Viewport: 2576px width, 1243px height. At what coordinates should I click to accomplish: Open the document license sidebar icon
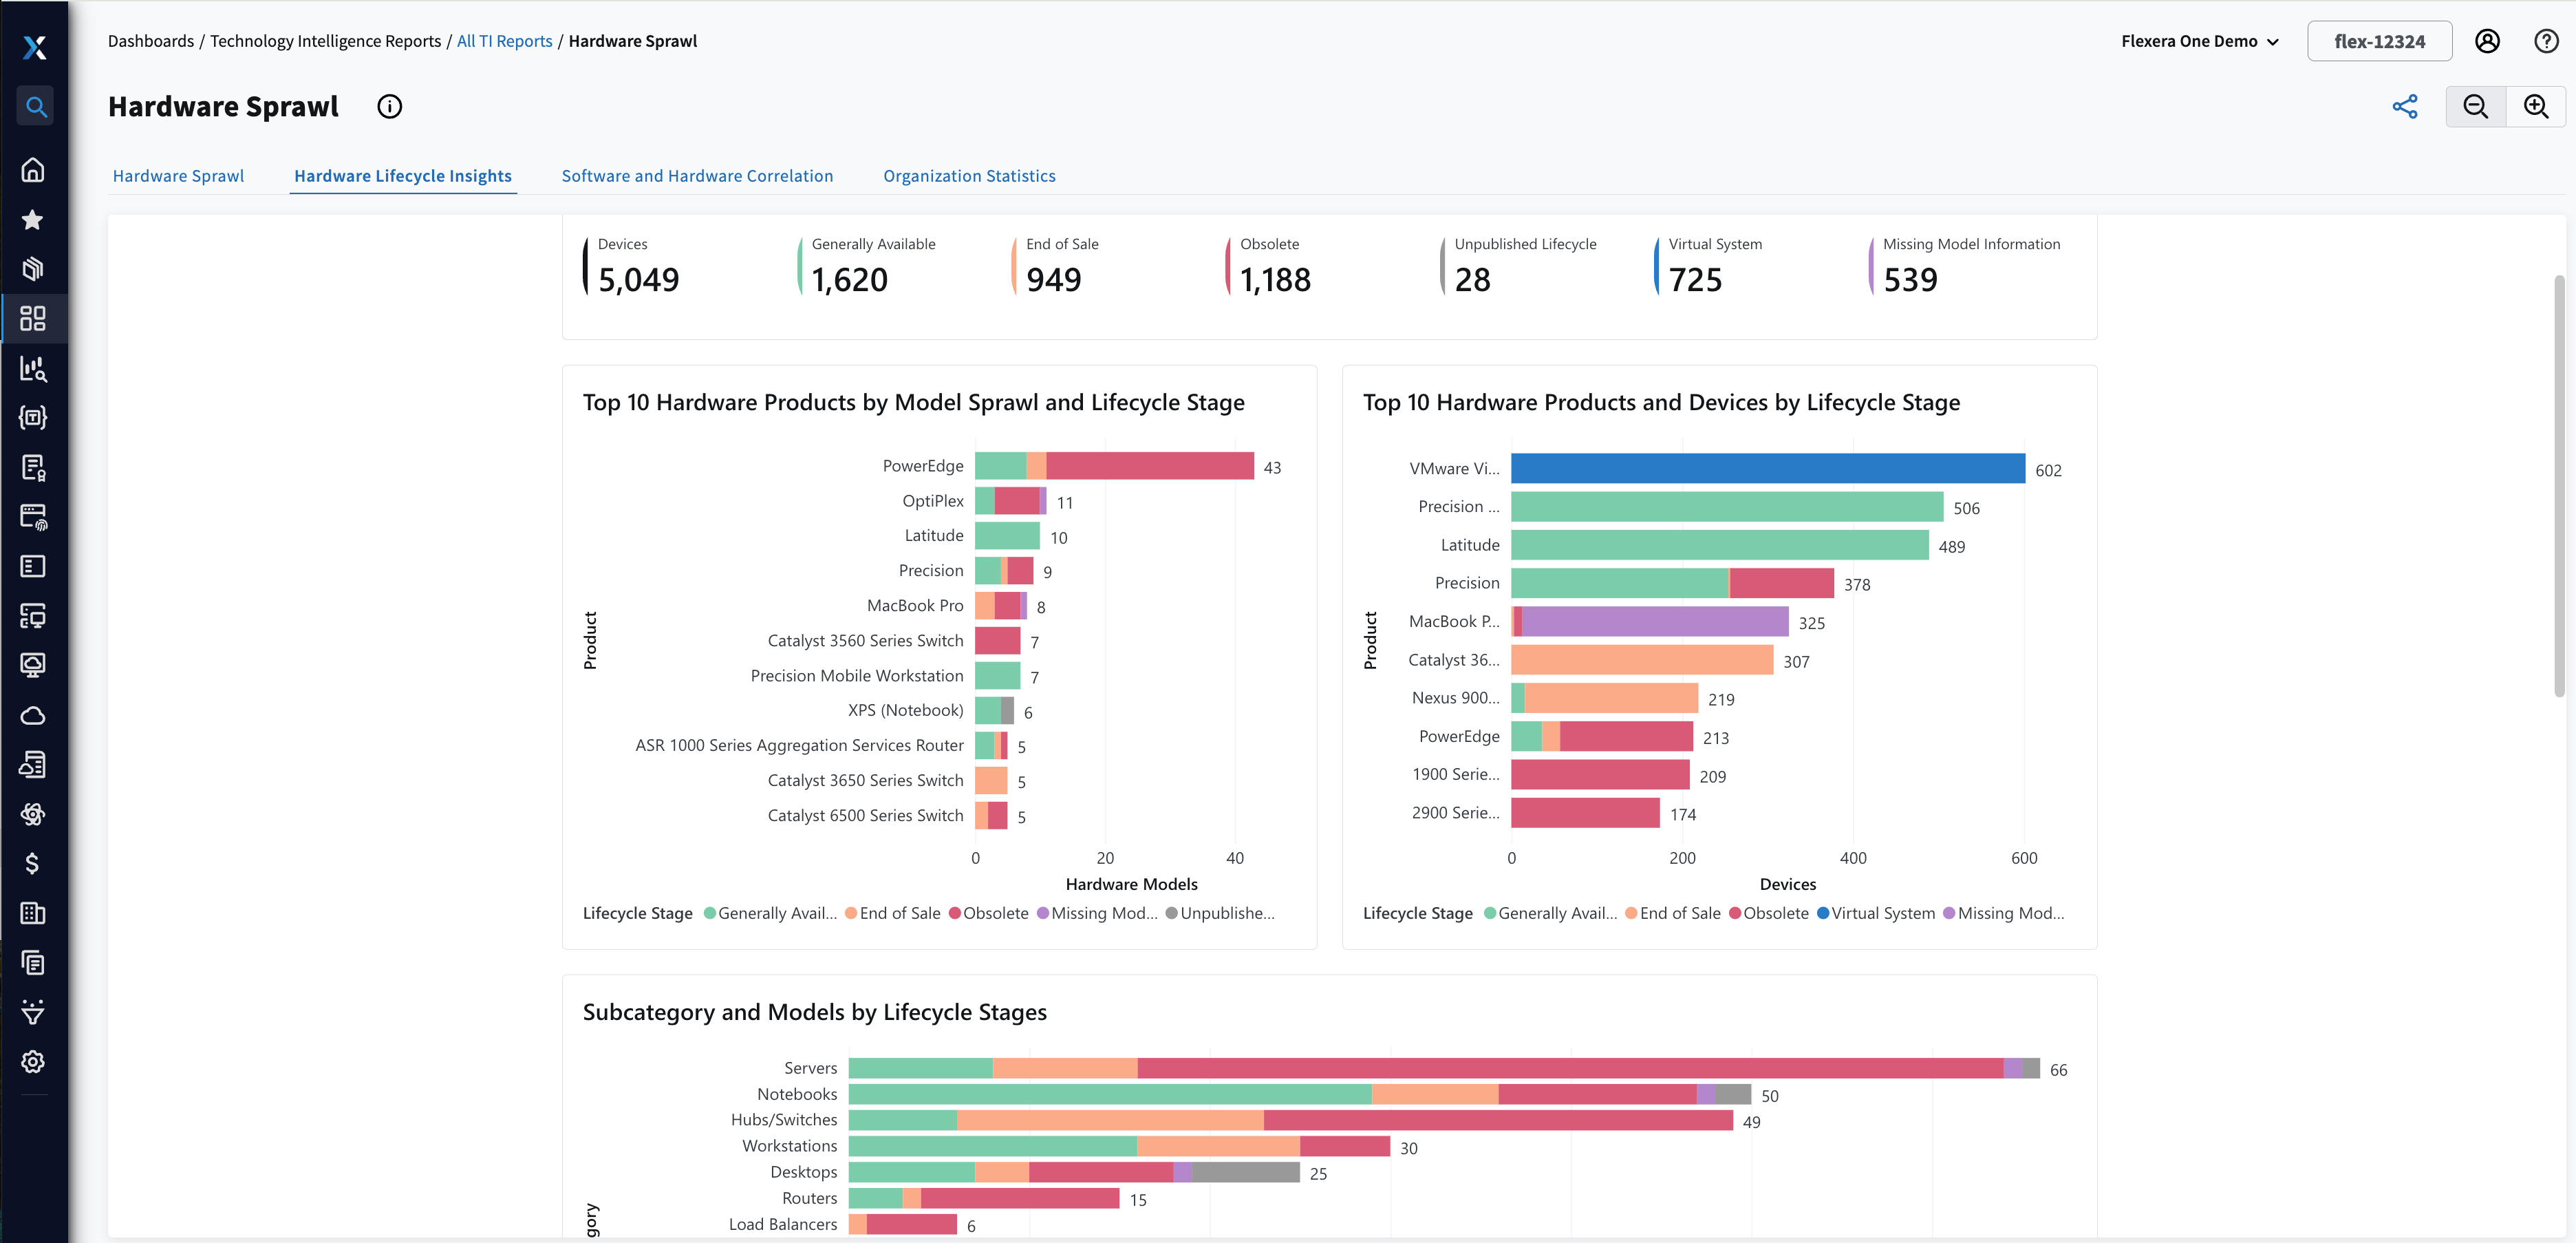(33, 467)
